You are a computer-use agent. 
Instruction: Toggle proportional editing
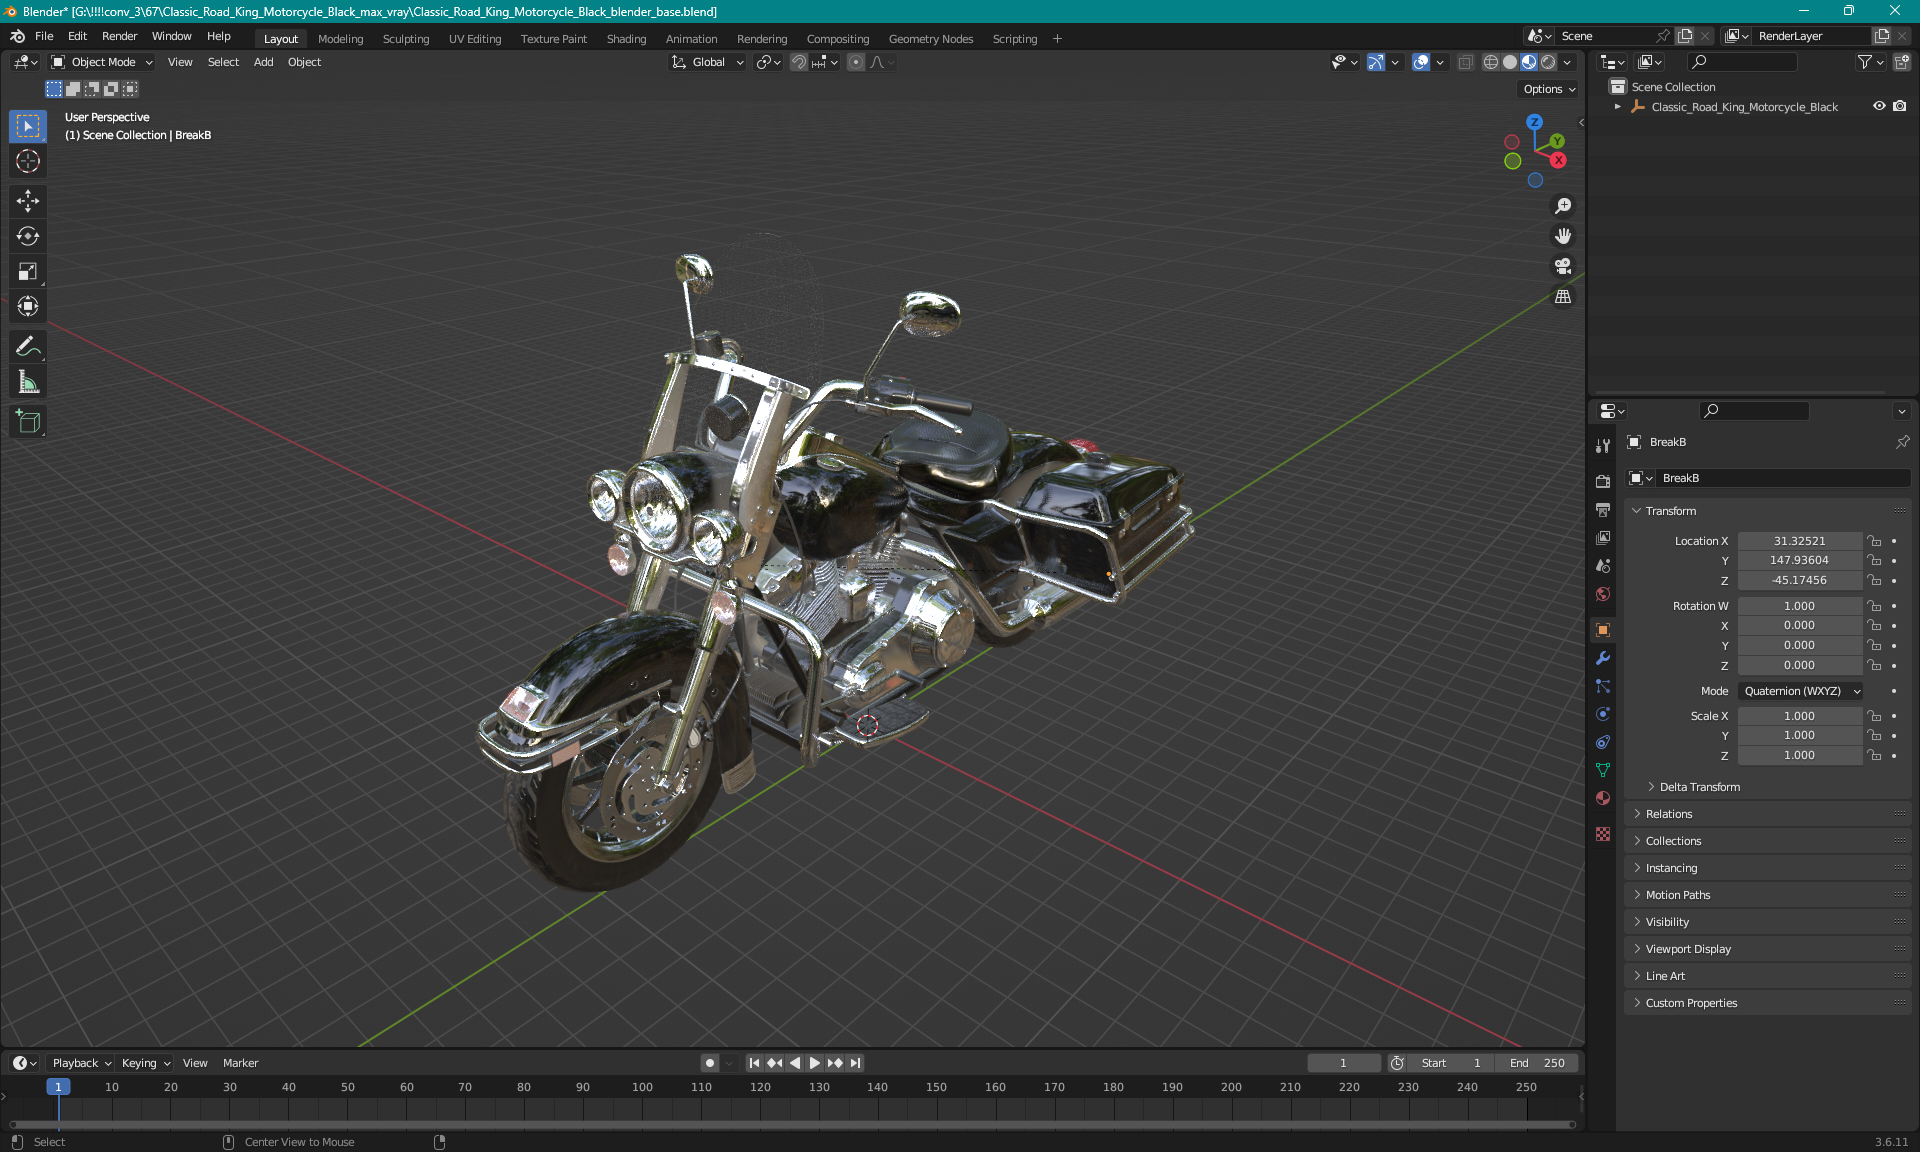coord(856,62)
